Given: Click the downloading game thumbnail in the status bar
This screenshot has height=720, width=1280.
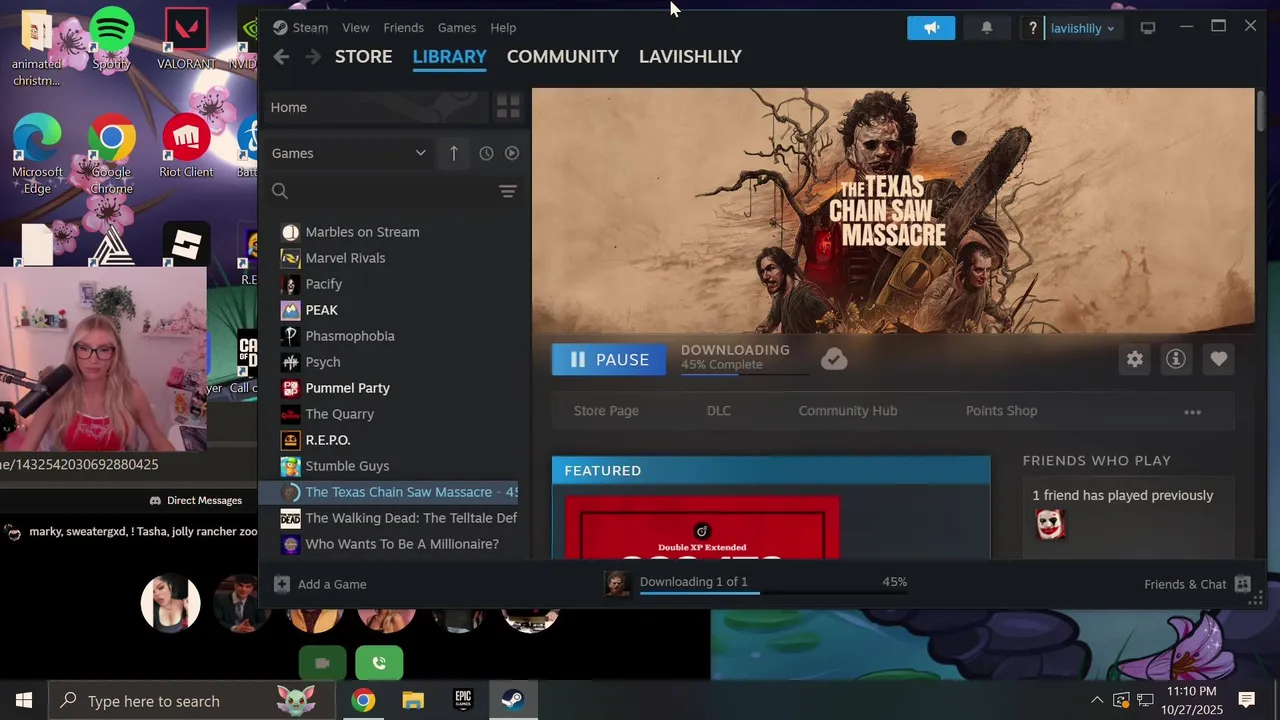Looking at the screenshot, I should [x=618, y=583].
